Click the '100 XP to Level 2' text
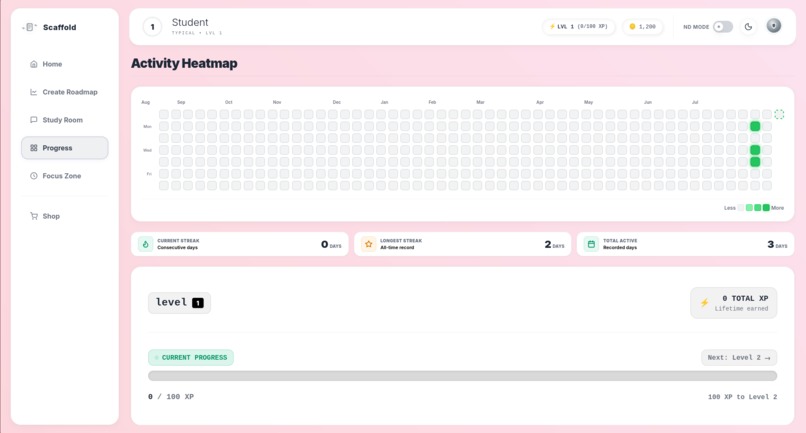This screenshot has width=806, height=433. pyautogui.click(x=742, y=397)
